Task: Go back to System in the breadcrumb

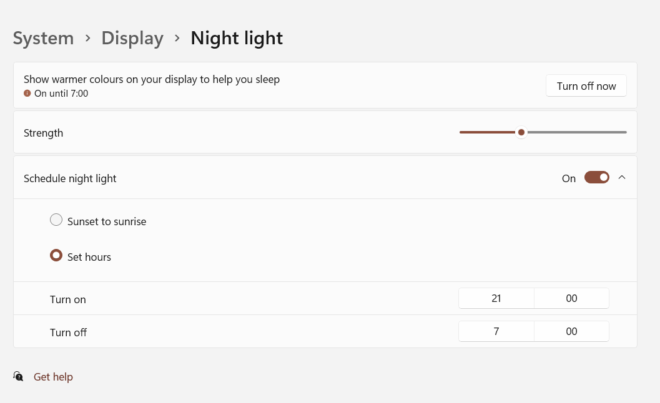Action: [43, 38]
